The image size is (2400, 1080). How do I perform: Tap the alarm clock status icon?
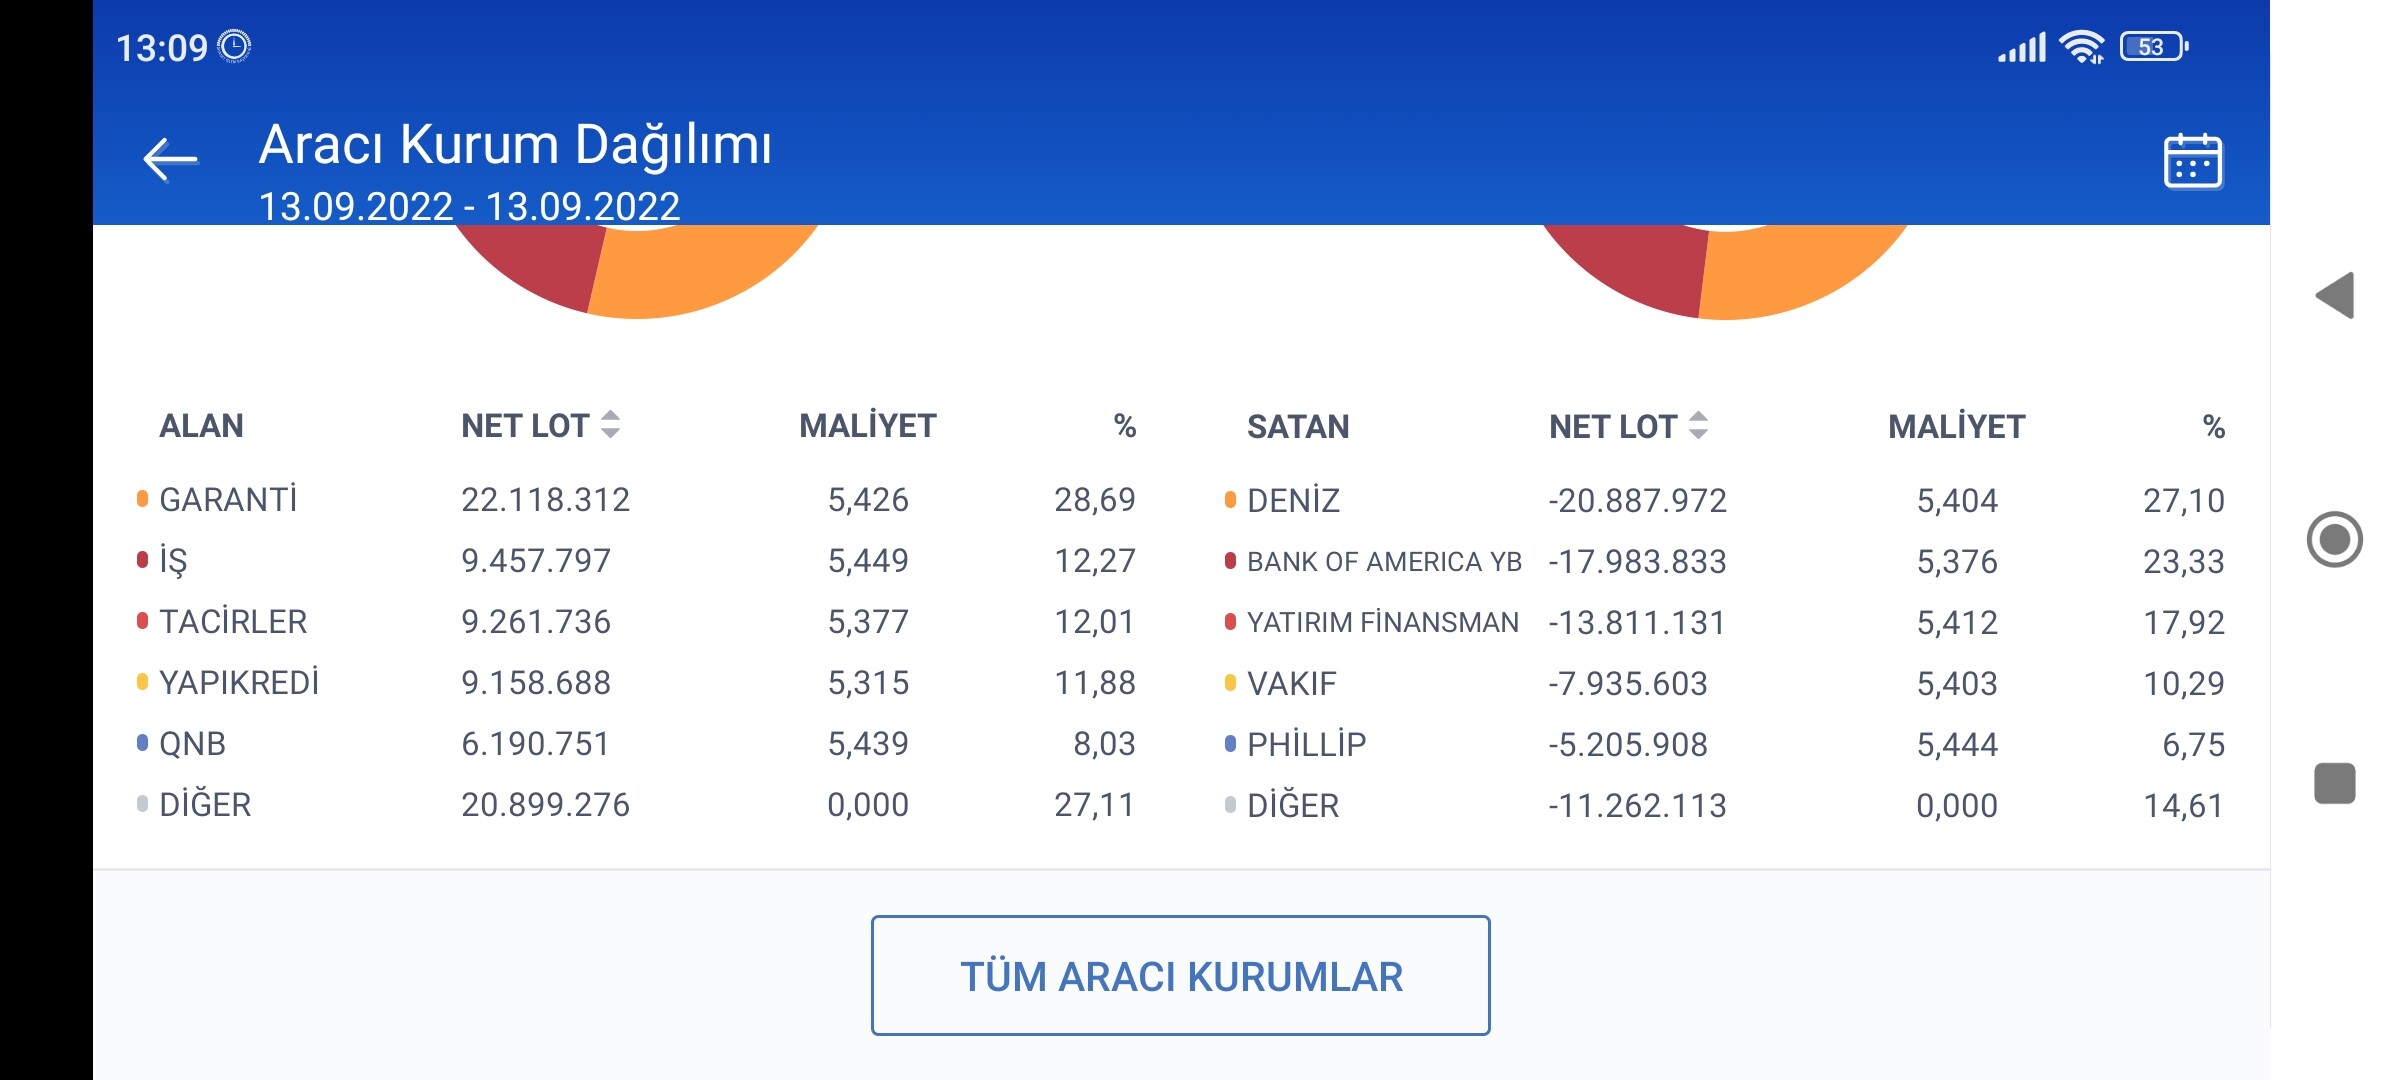[x=234, y=47]
